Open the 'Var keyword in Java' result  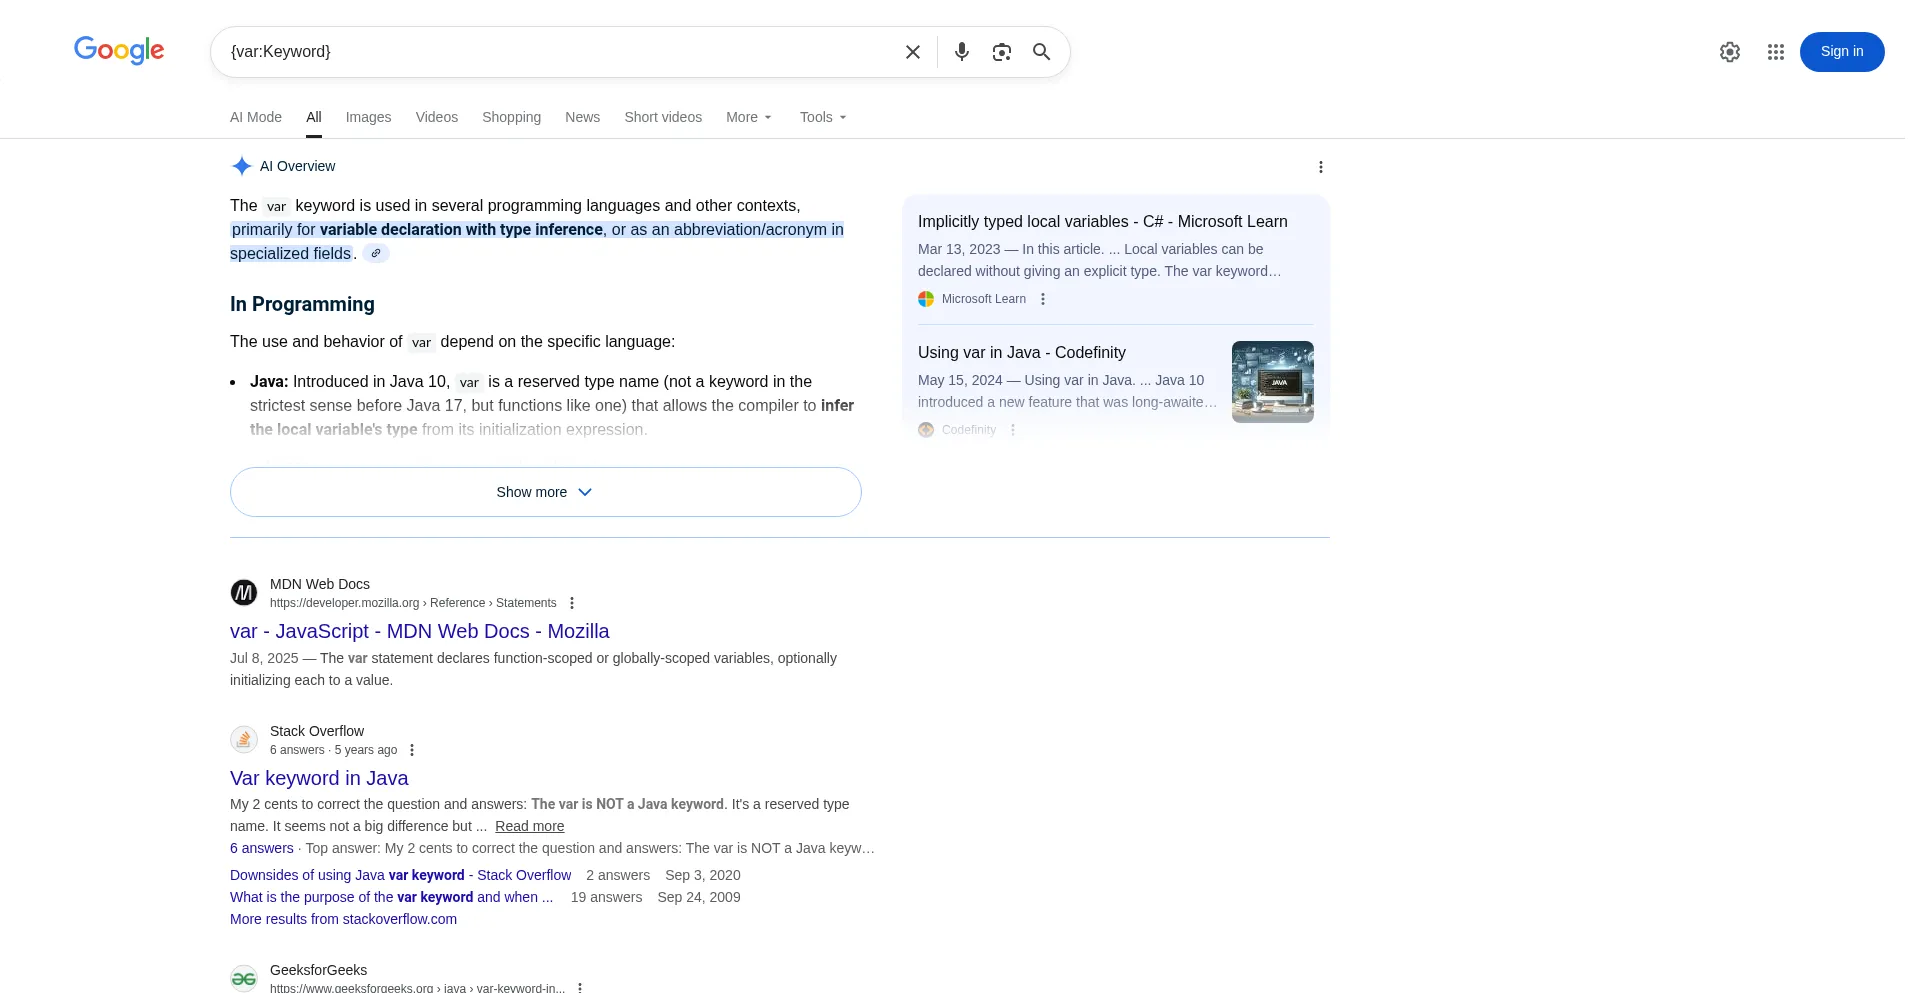tap(319, 778)
